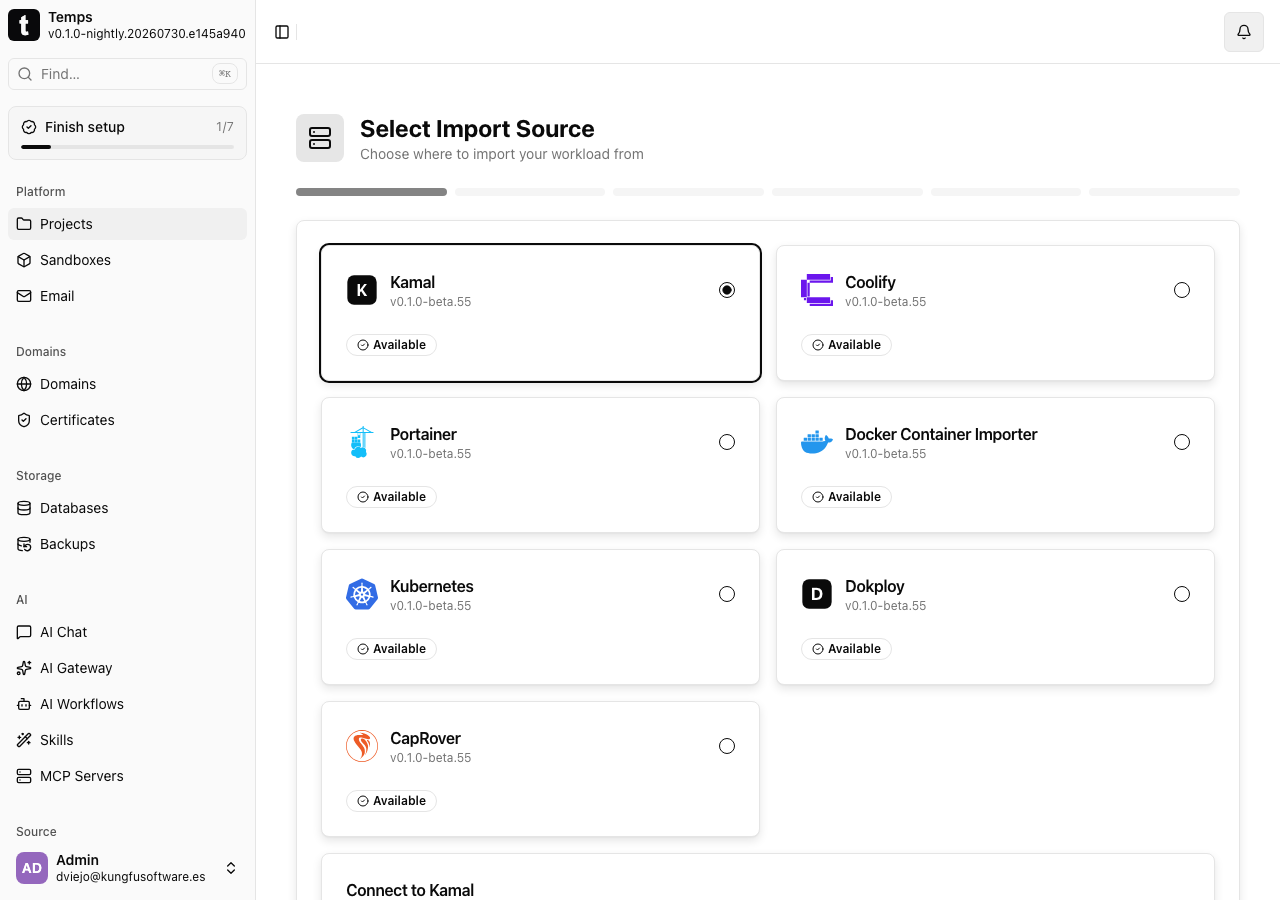Select the Portainer radio button

727,442
